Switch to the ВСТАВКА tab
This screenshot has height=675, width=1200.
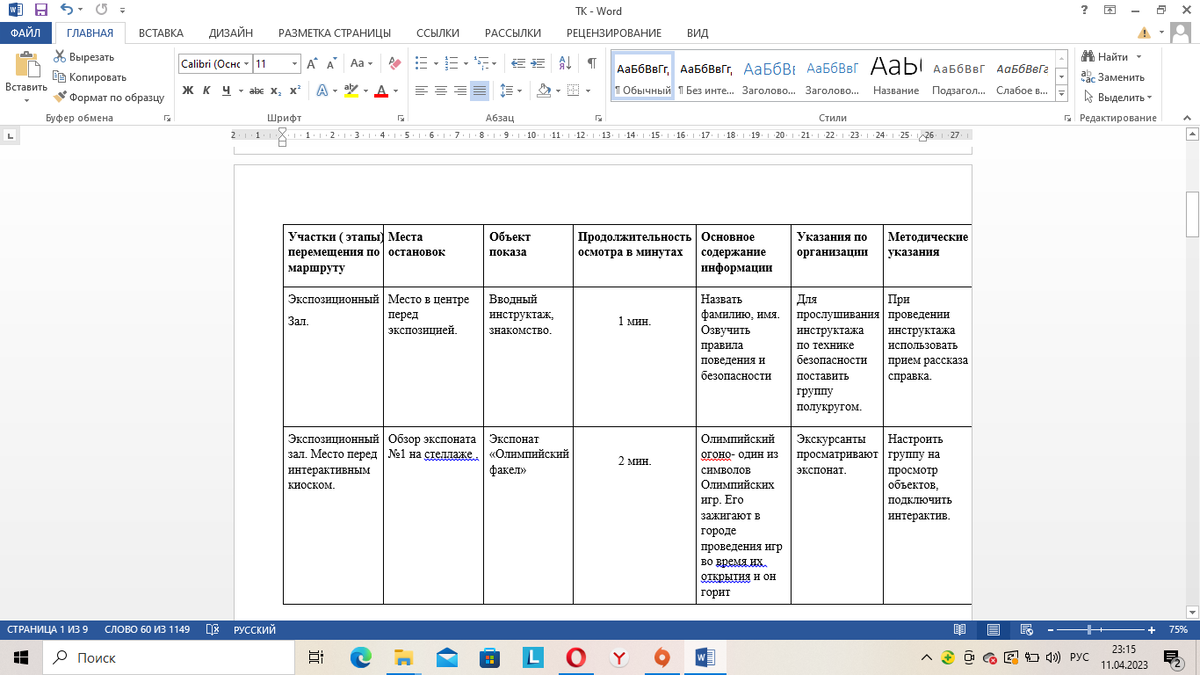click(161, 33)
